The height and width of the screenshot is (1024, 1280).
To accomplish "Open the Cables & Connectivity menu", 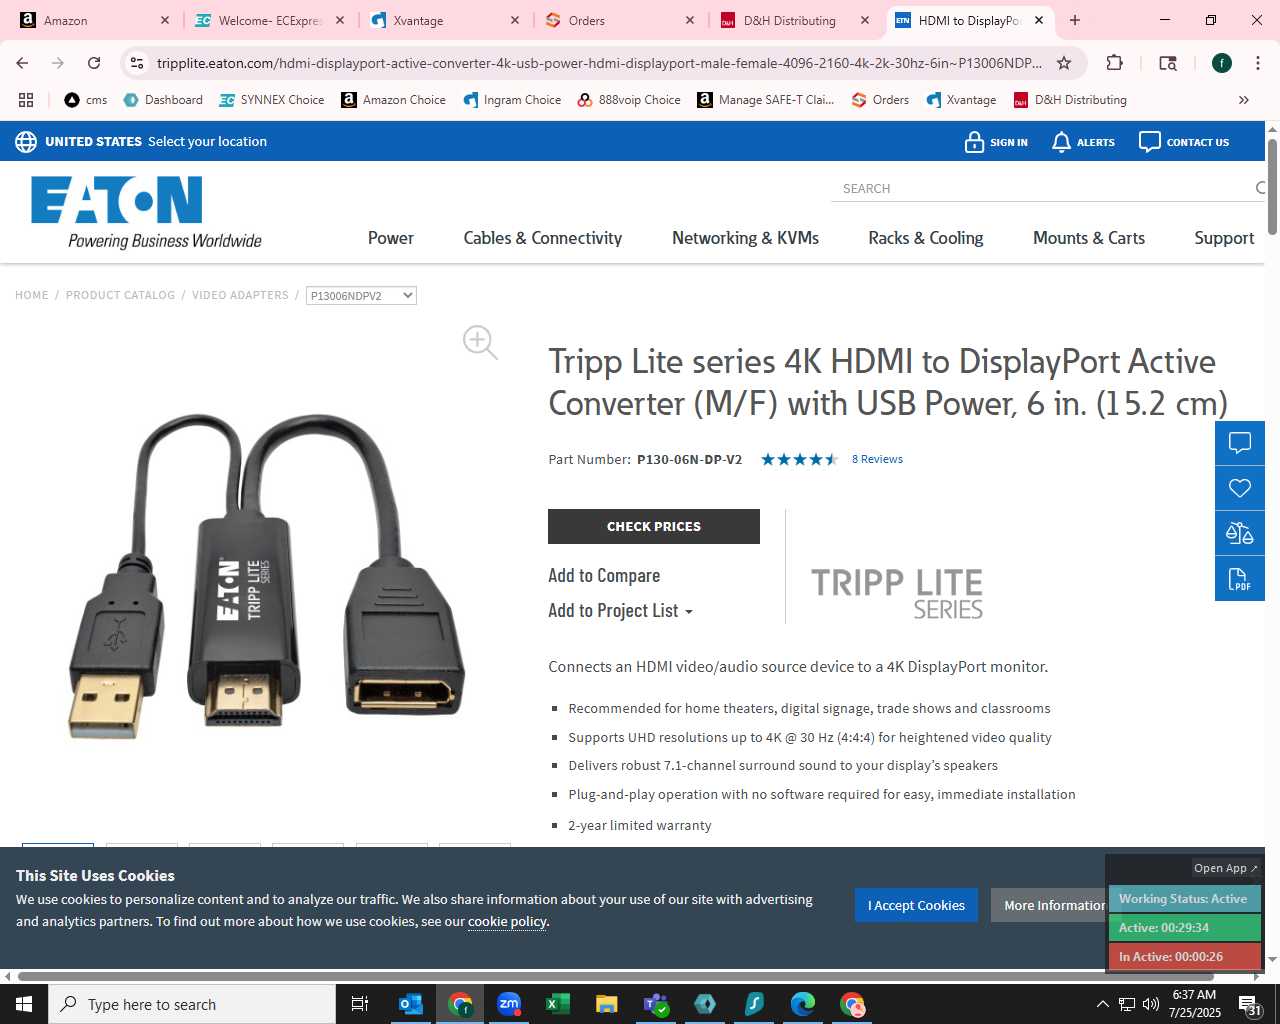I will (x=542, y=238).
